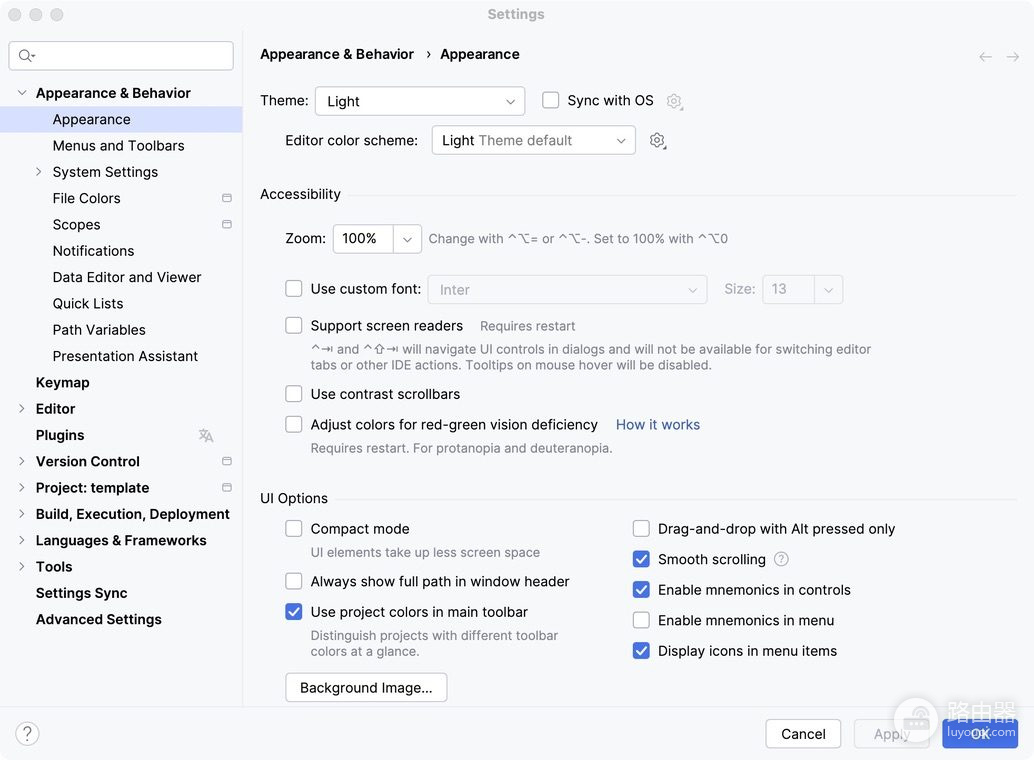The image size is (1034, 760).
Task: Open the Help question mark button
Action: tap(27, 734)
